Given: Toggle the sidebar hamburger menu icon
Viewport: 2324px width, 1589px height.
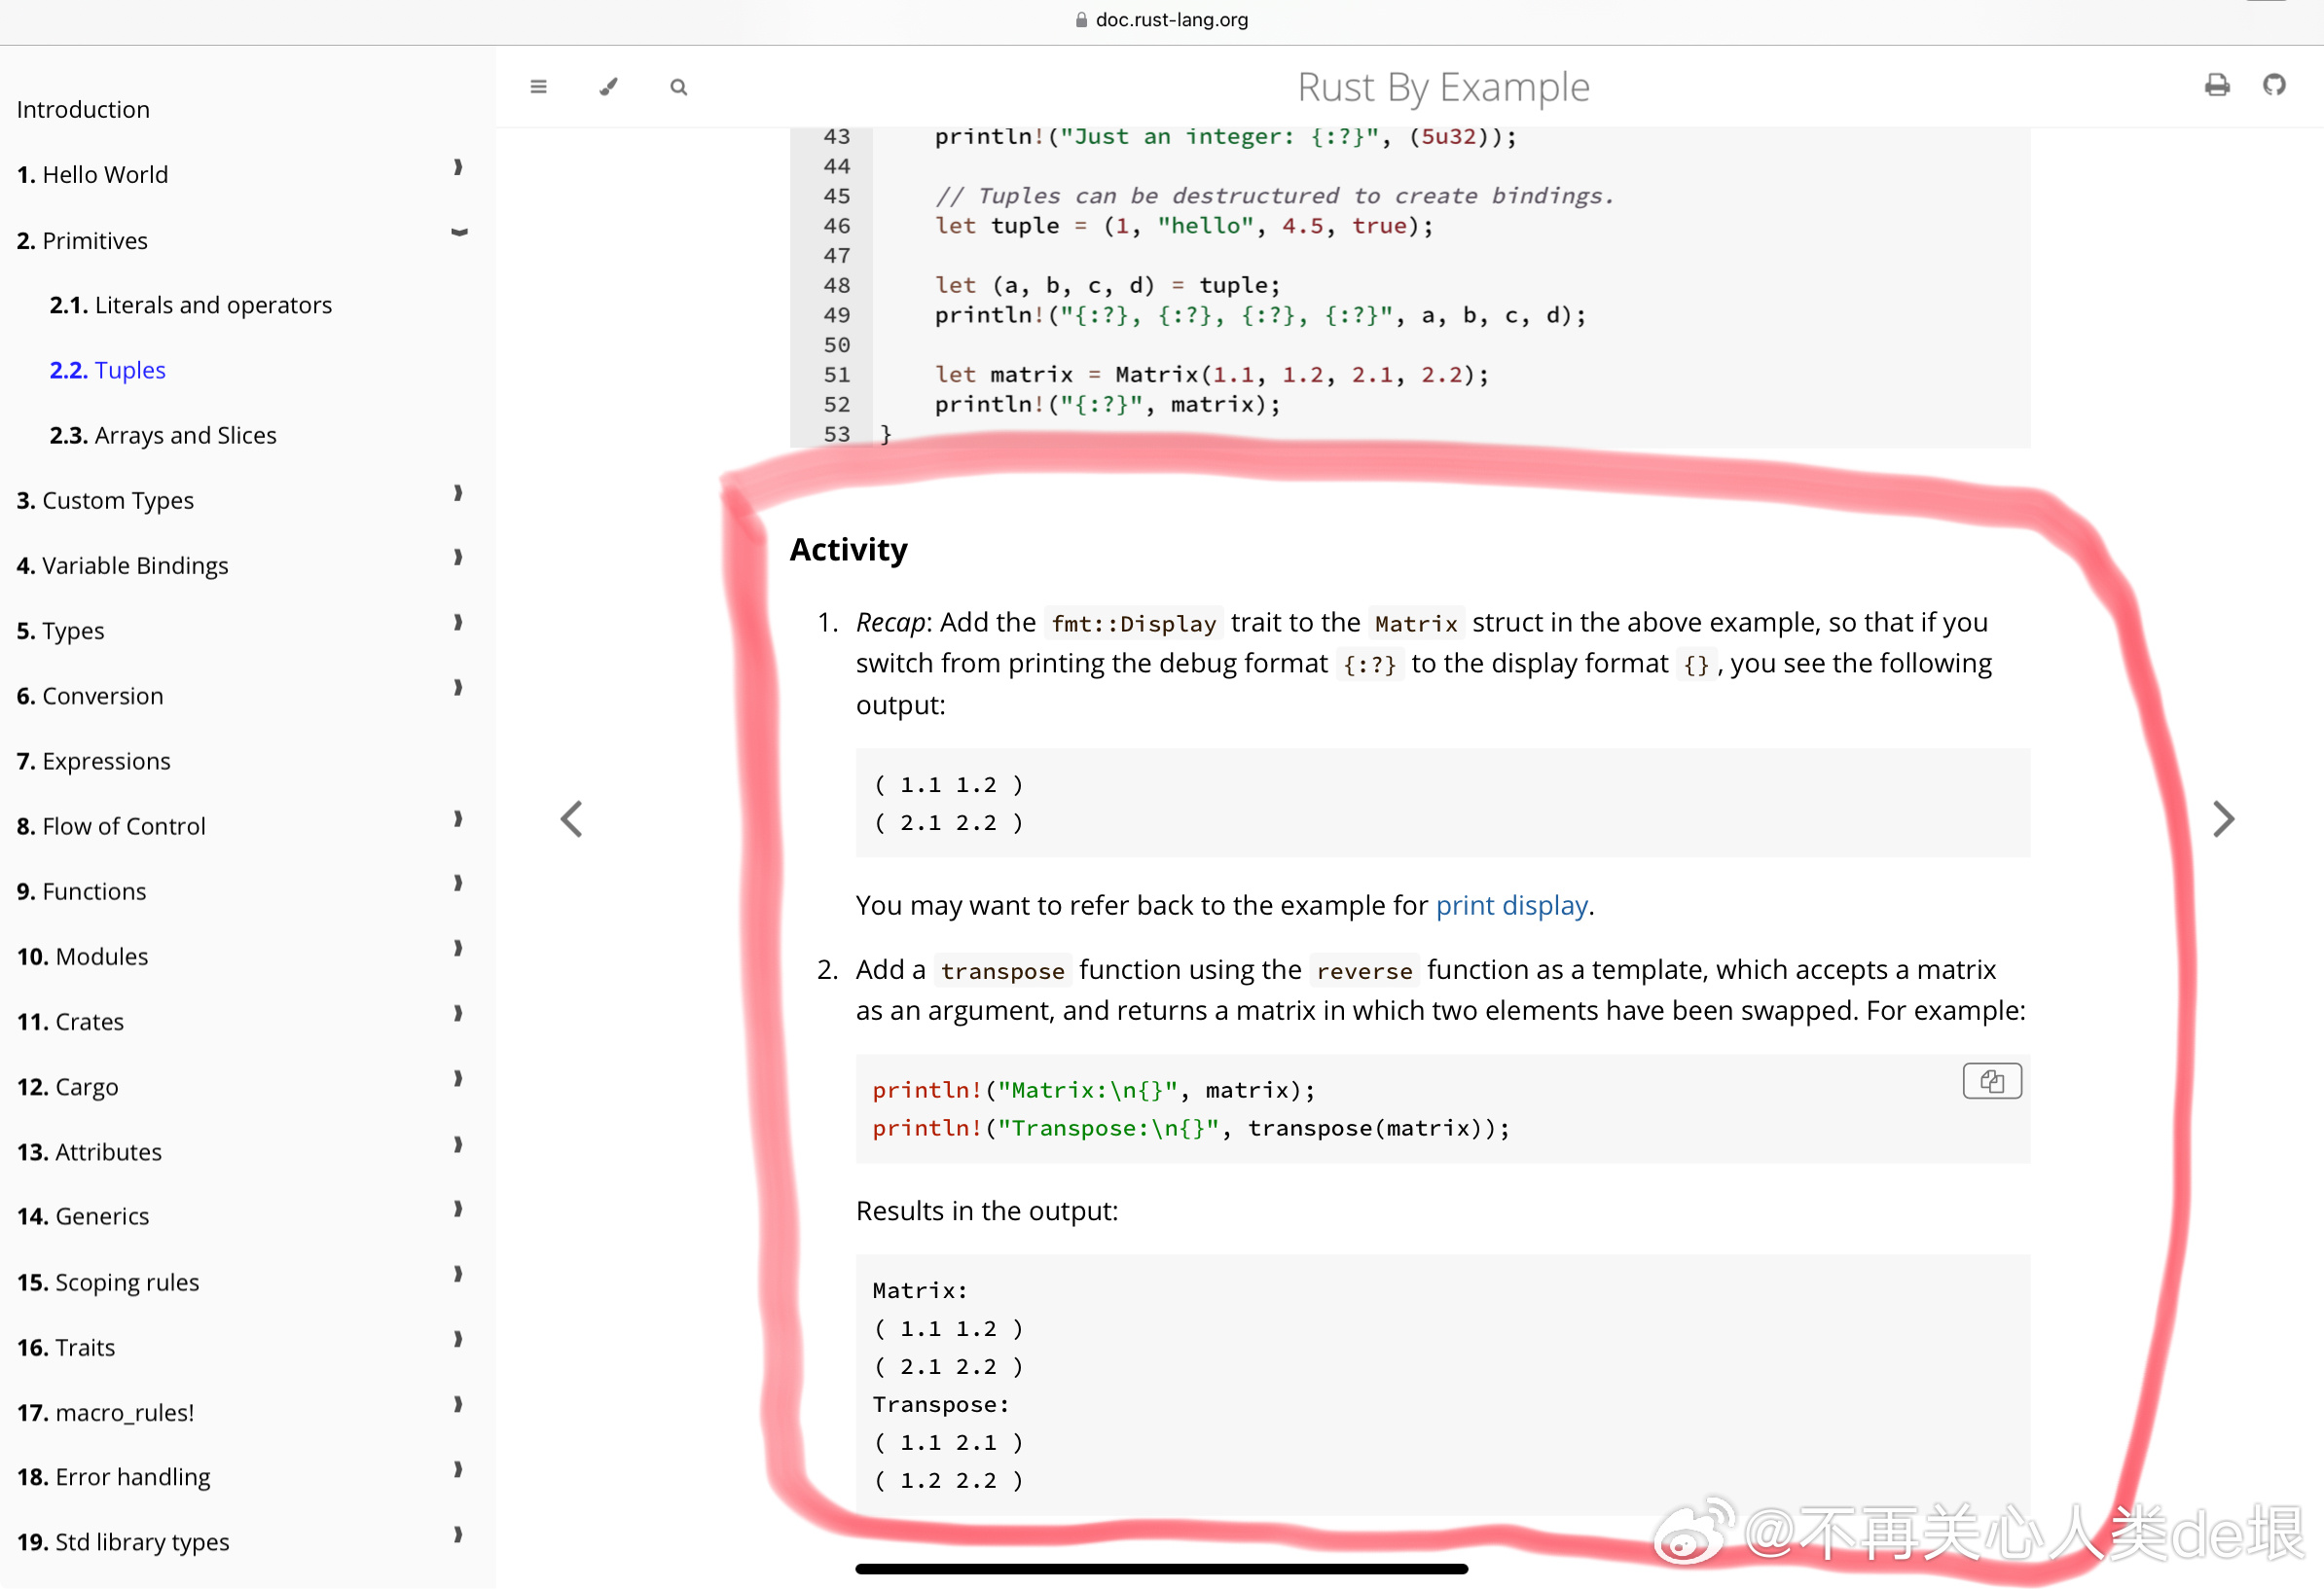Looking at the screenshot, I should click(538, 87).
